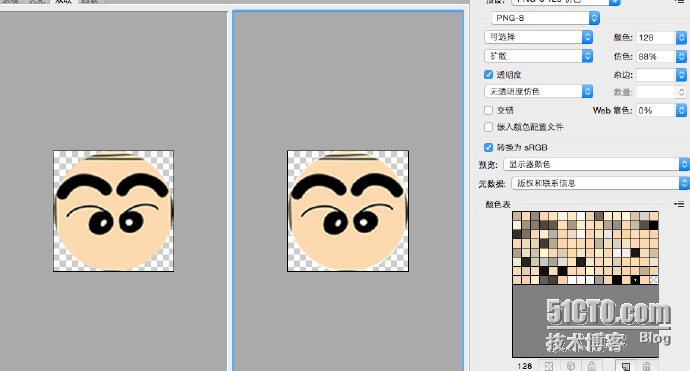Click the Web 靠色 0% value field
Screen dimensions: 690x371
click(x=656, y=110)
